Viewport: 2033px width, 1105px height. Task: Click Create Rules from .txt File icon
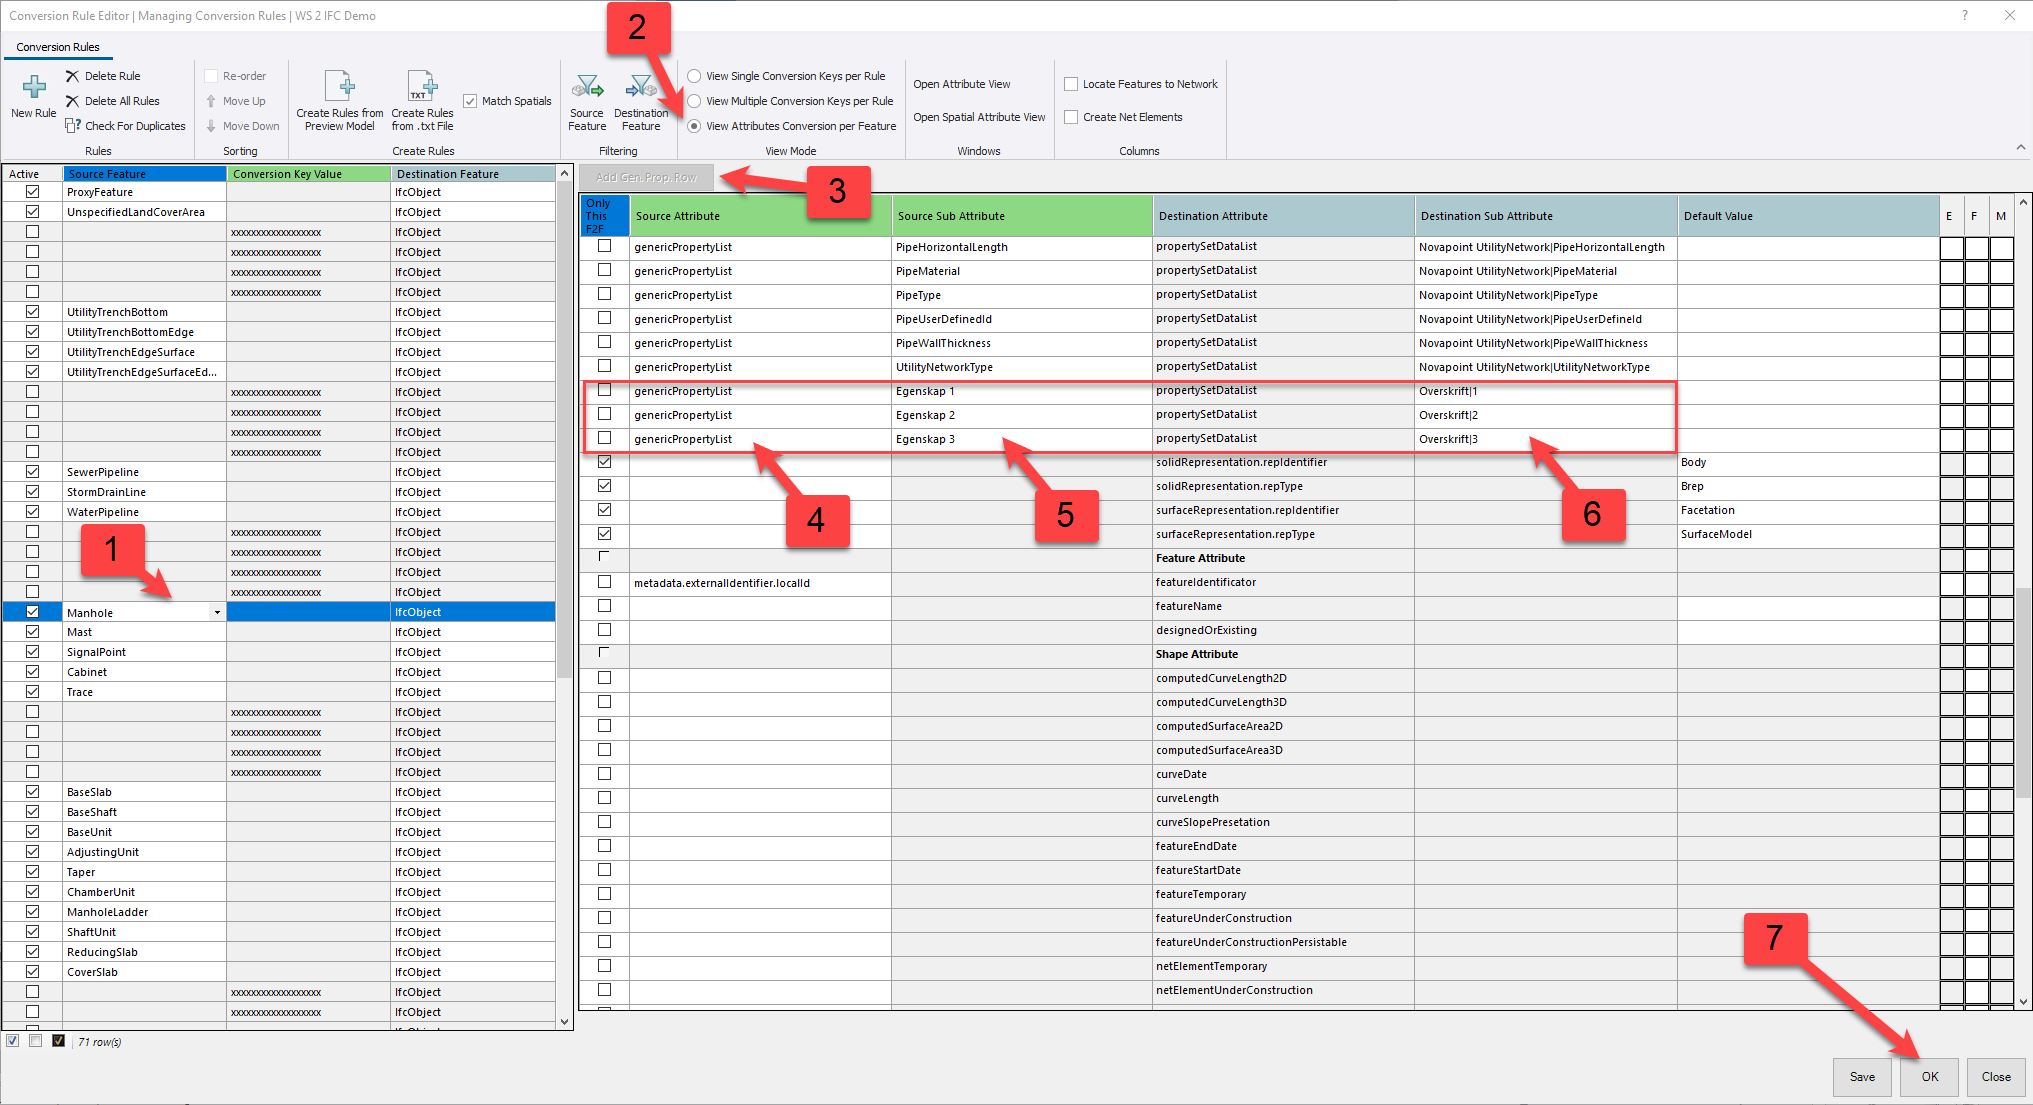tap(422, 87)
